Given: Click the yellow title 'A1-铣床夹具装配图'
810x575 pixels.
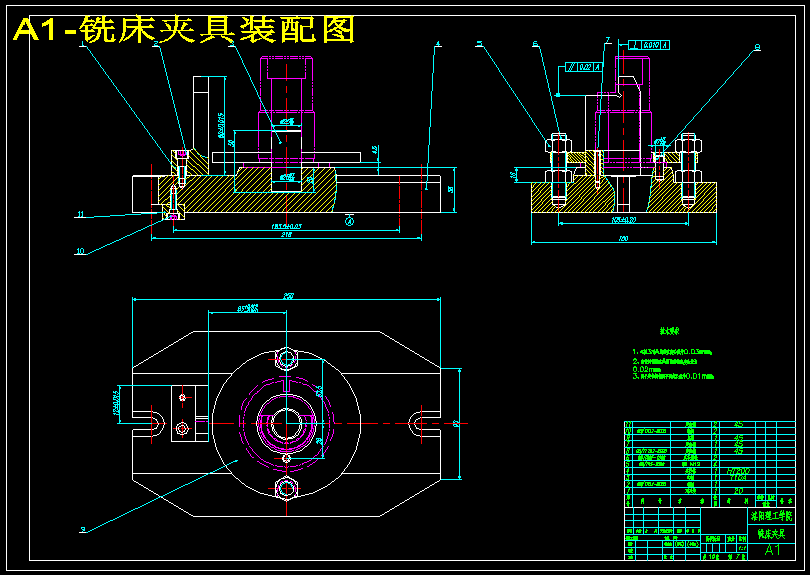Looking at the screenshot, I should coord(184,29).
